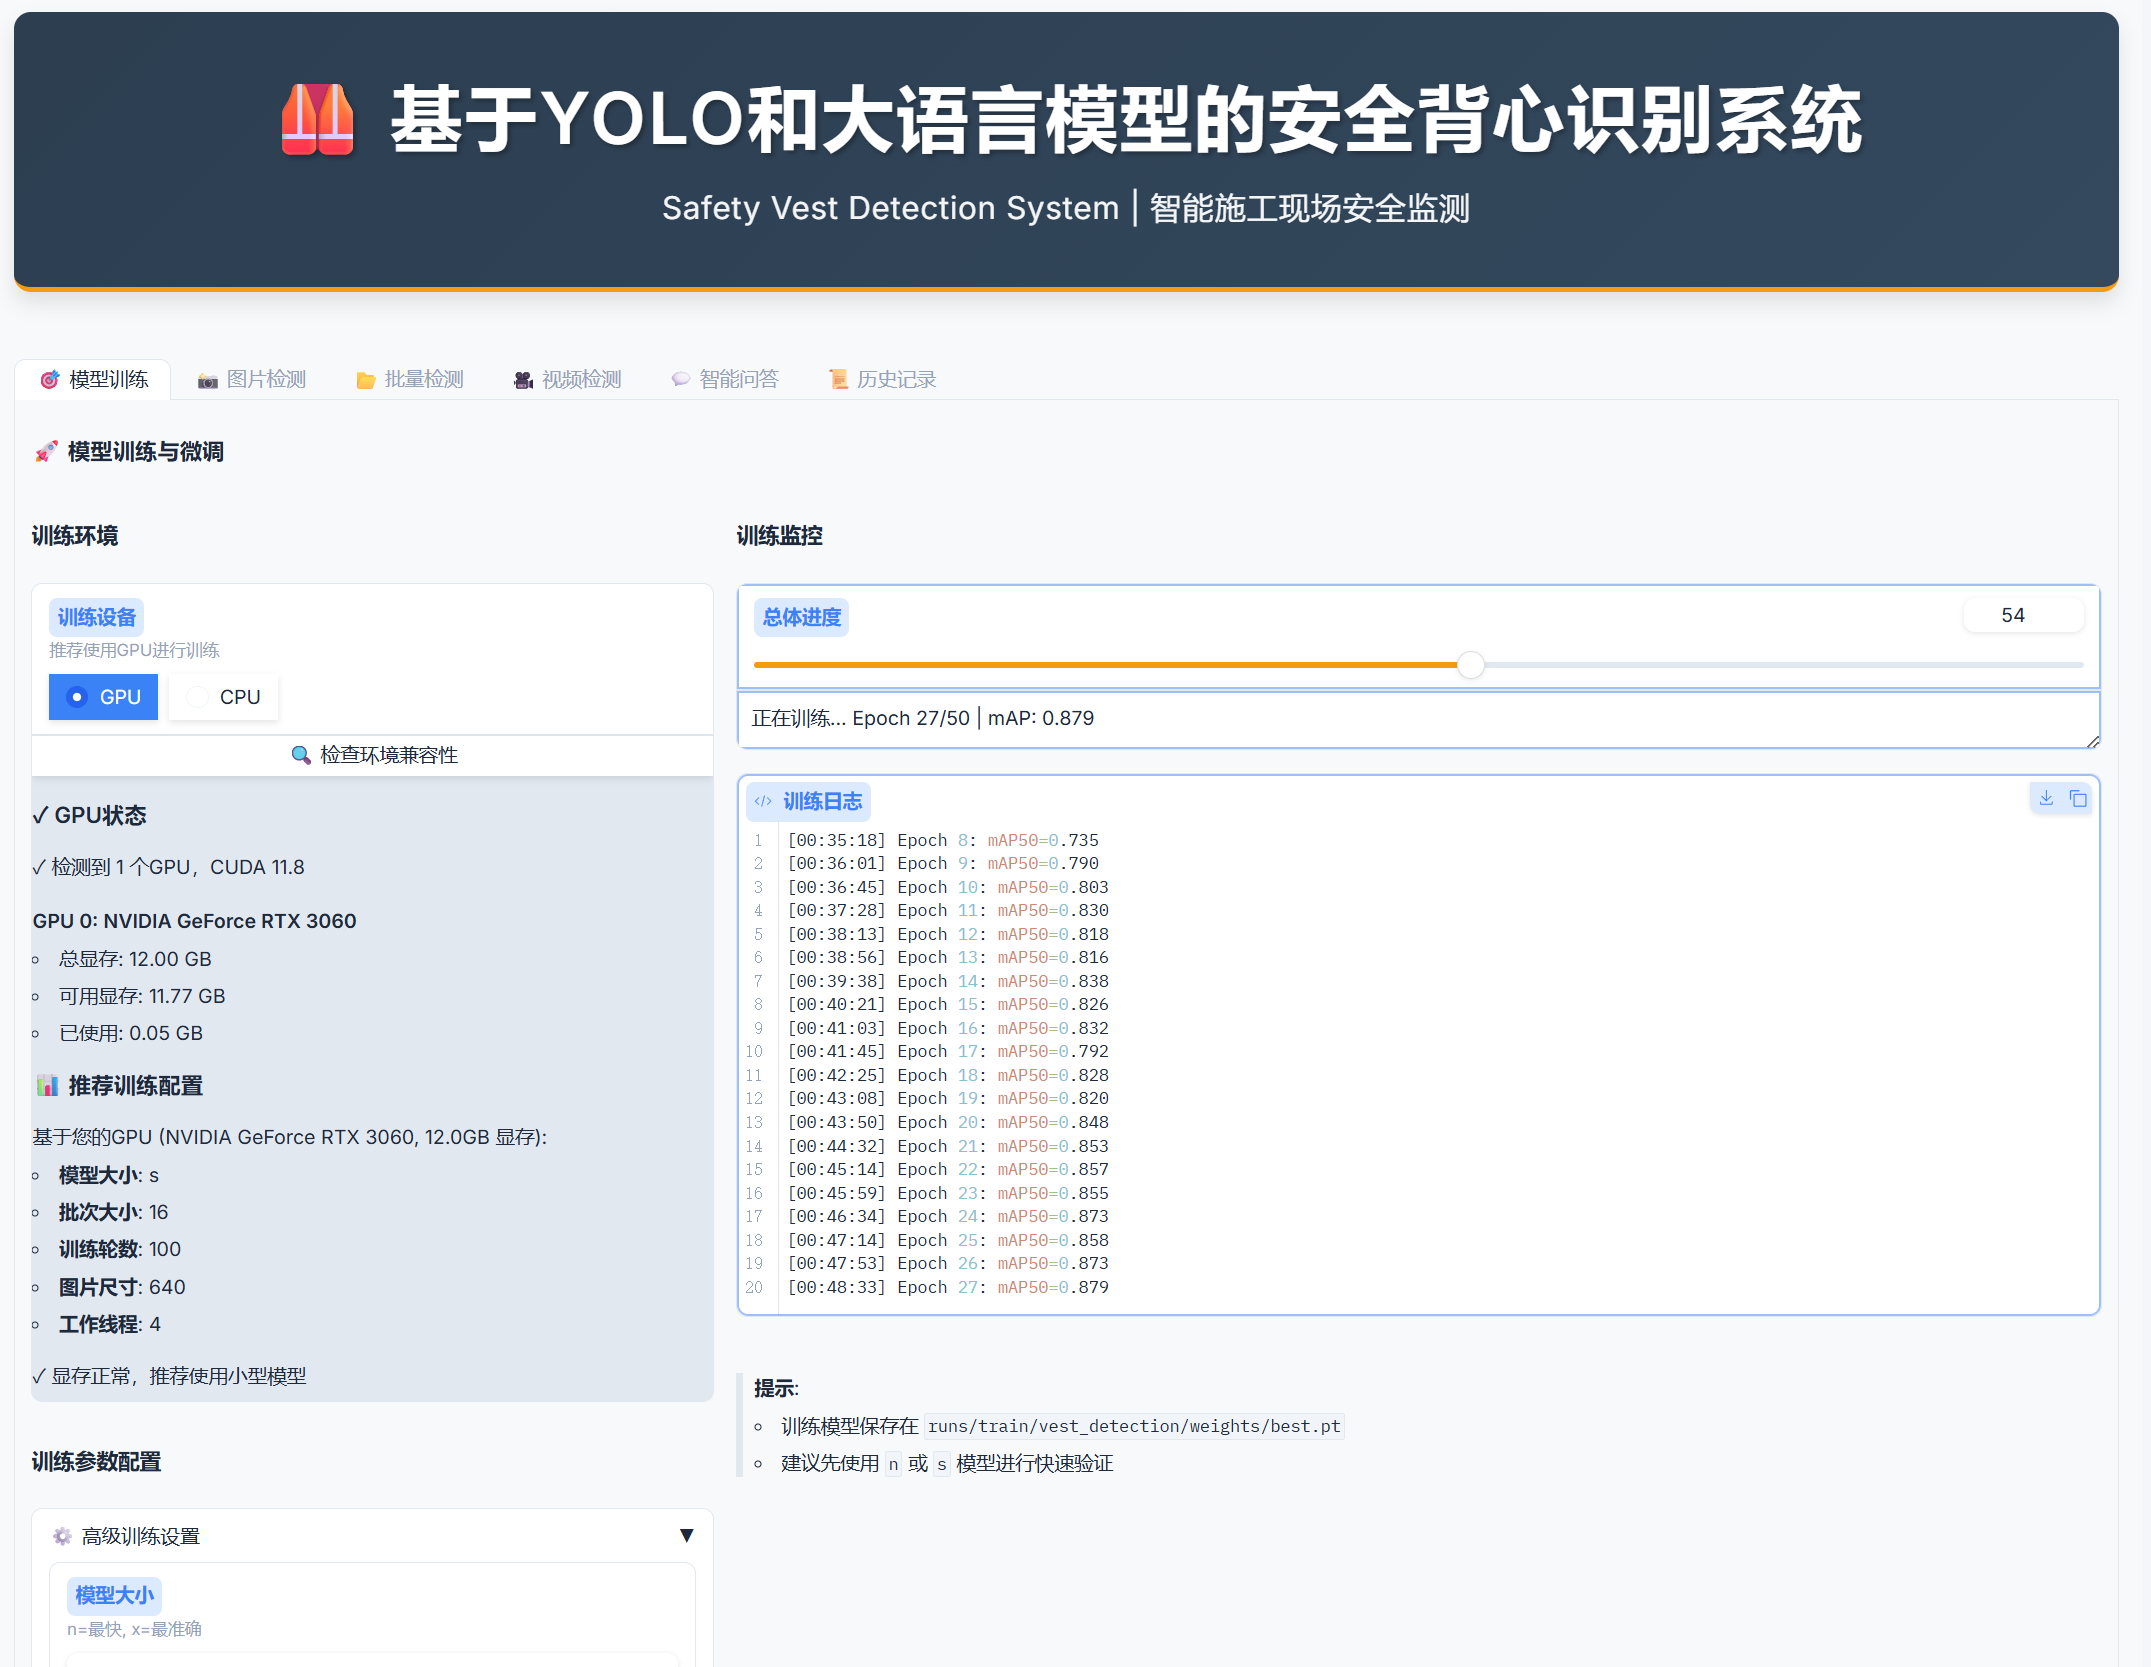Click the target icon on 模型训练 tab
2151x1667 pixels.
click(49, 379)
